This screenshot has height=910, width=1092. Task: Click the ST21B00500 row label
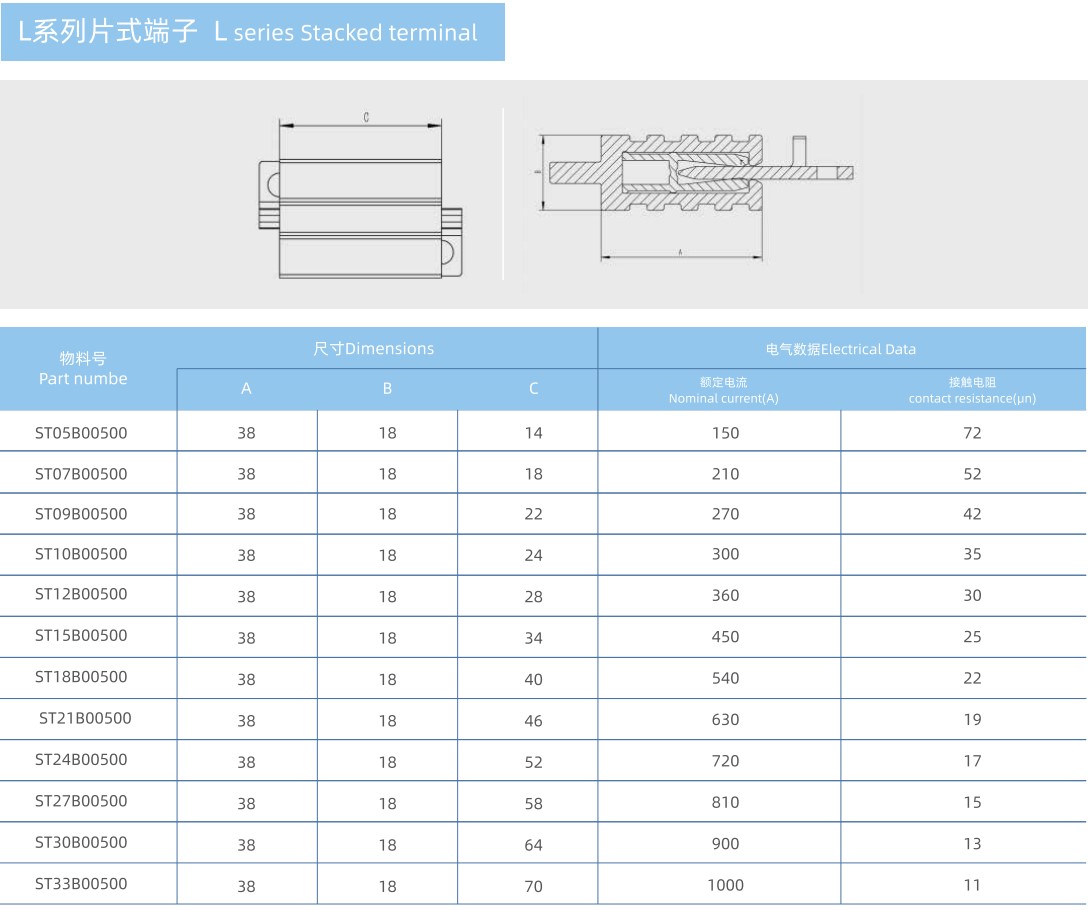(85, 719)
